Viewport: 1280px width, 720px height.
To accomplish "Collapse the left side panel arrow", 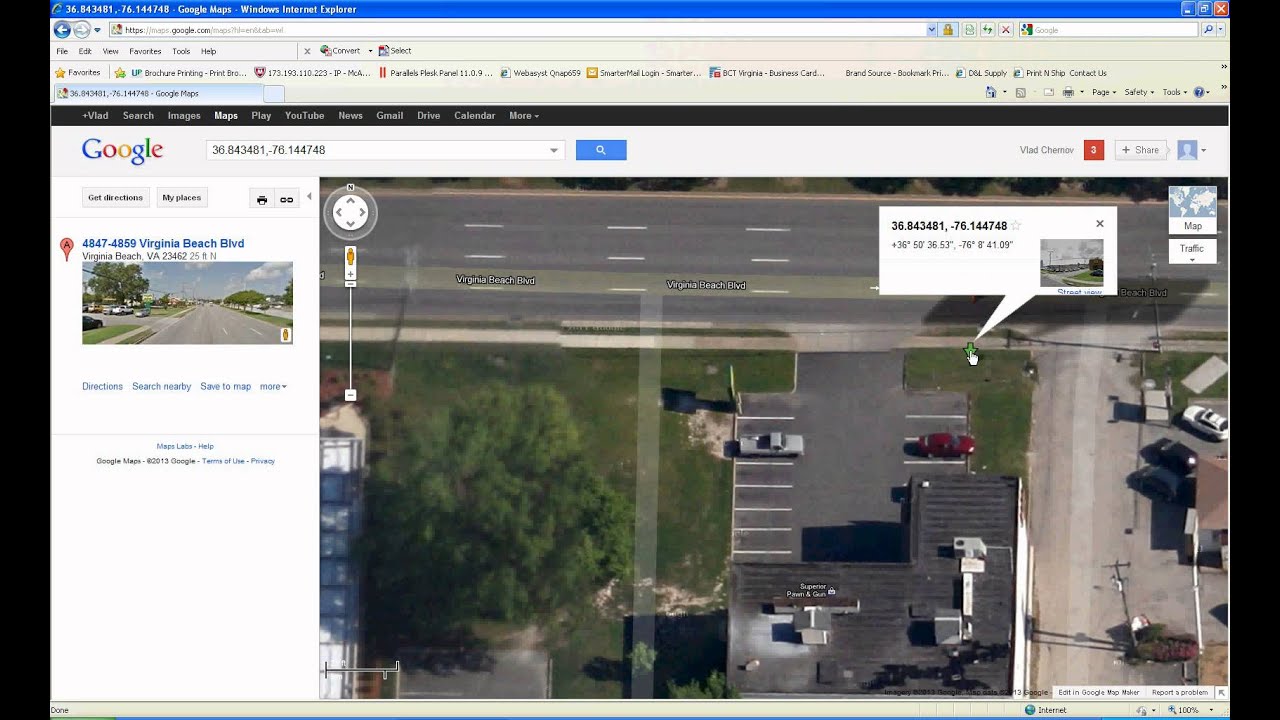I will (x=309, y=197).
